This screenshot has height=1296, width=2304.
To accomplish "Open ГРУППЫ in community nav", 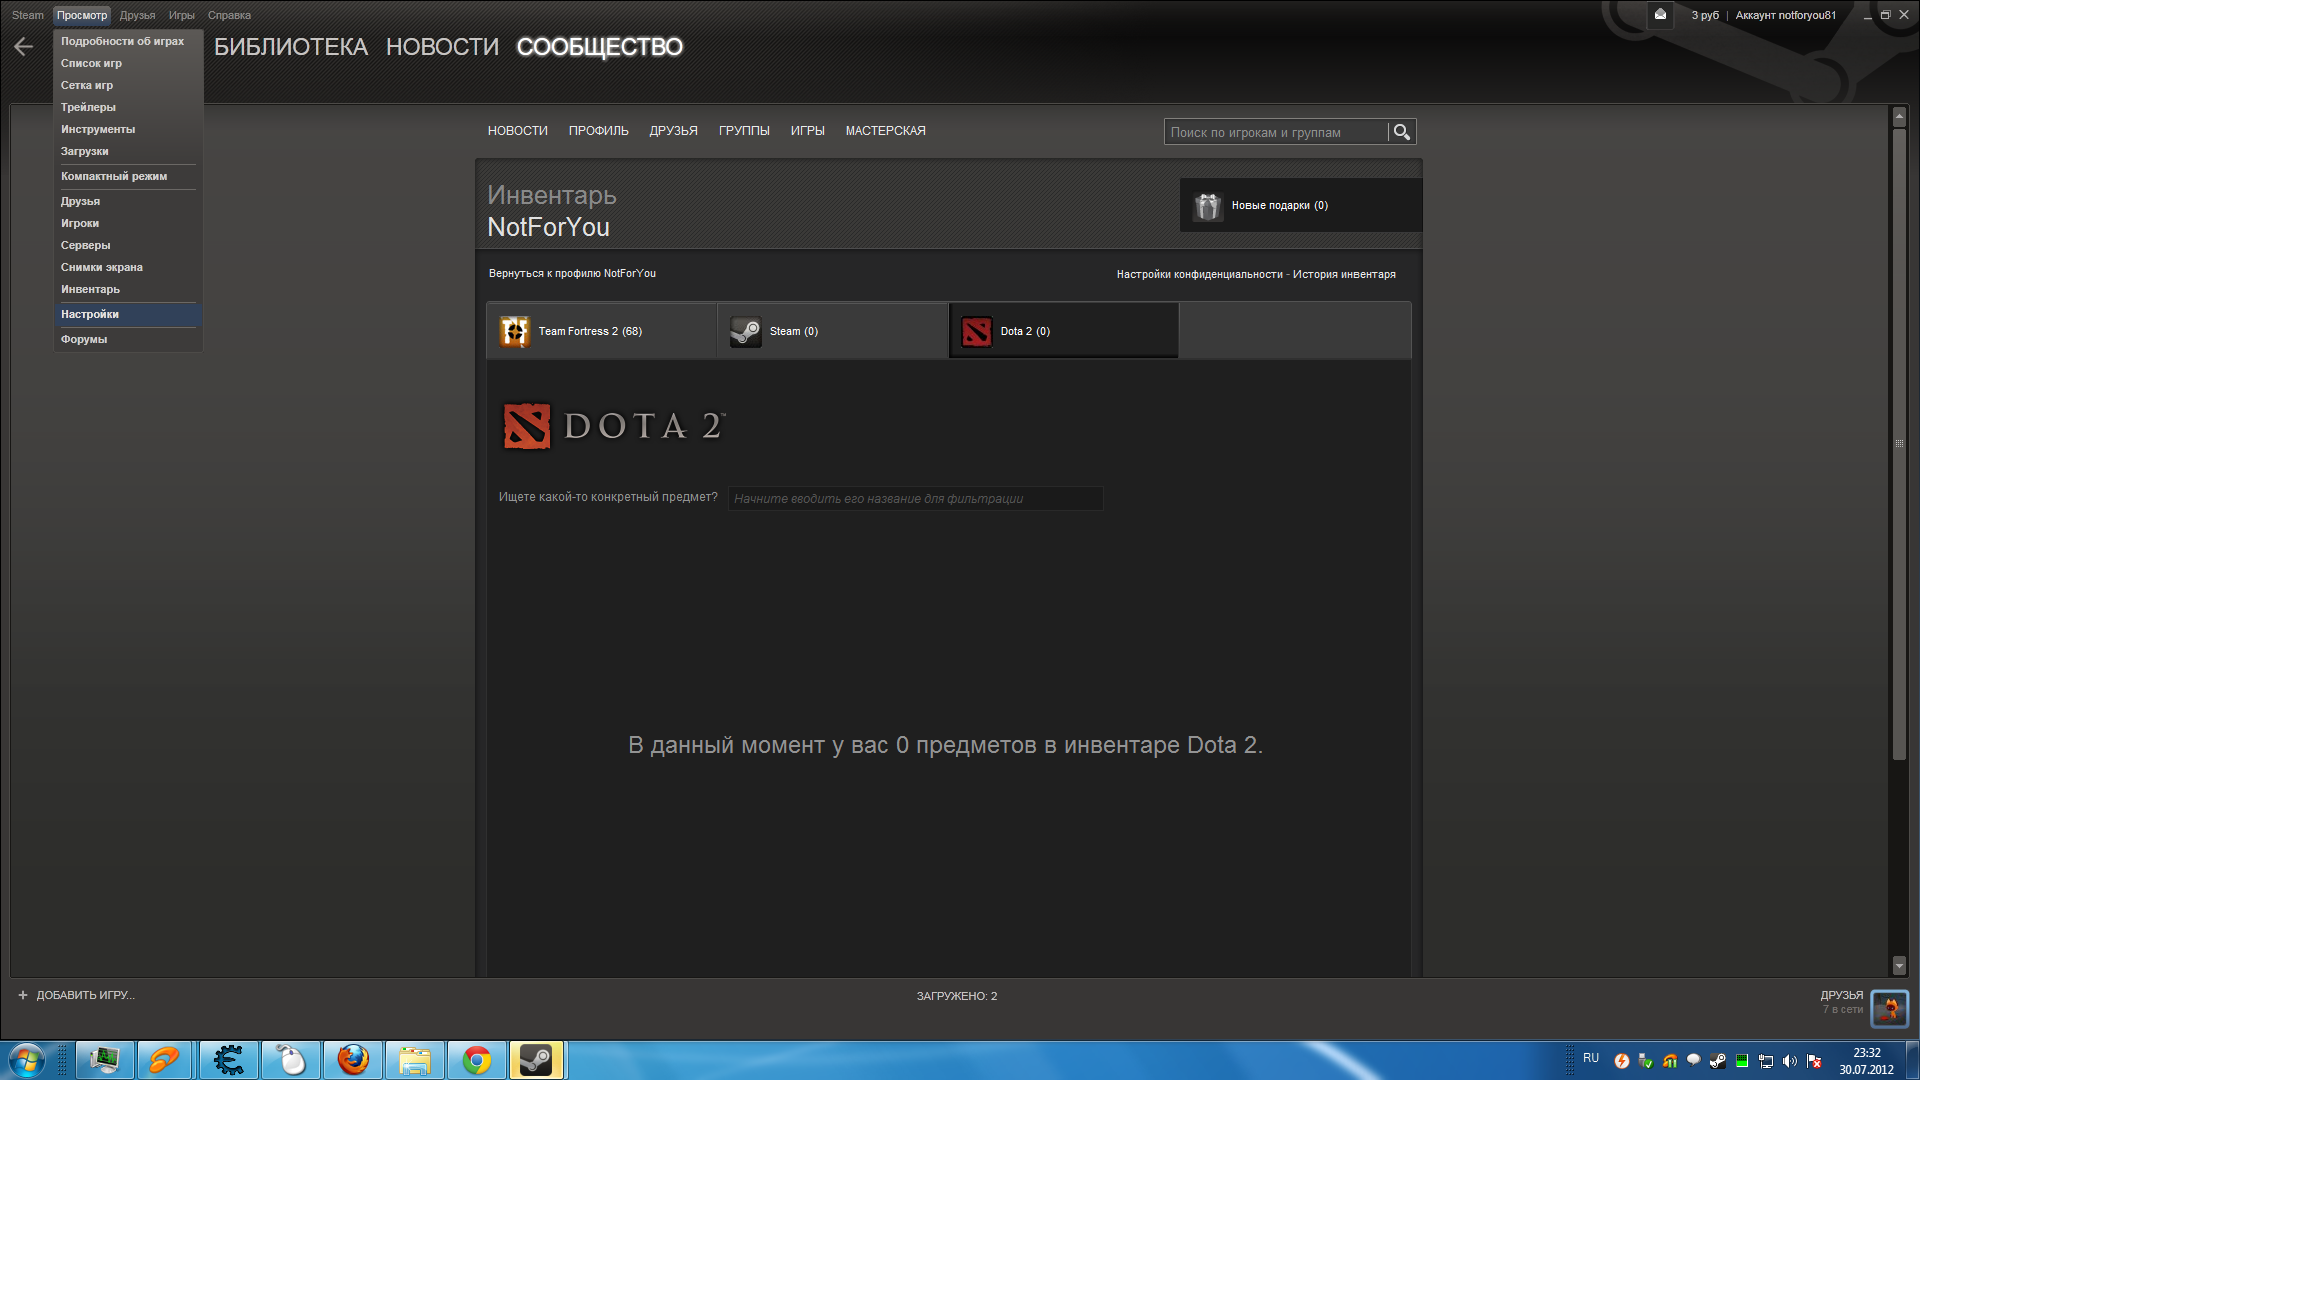I will [744, 131].
